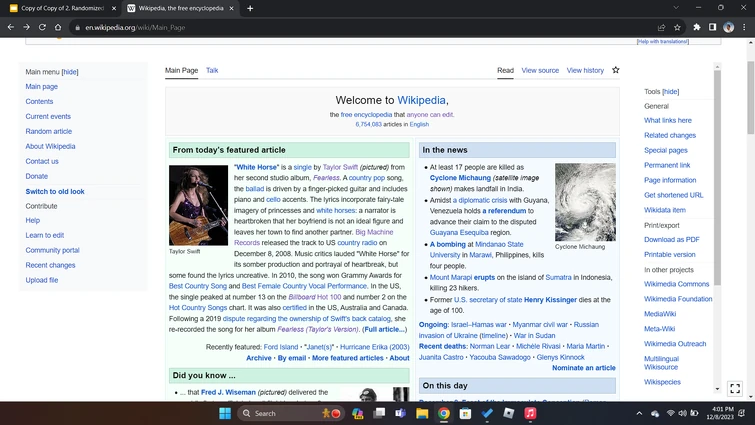
Task: Click the browser page vertical scrollbar thumb
Action: [x=751, y=98]
